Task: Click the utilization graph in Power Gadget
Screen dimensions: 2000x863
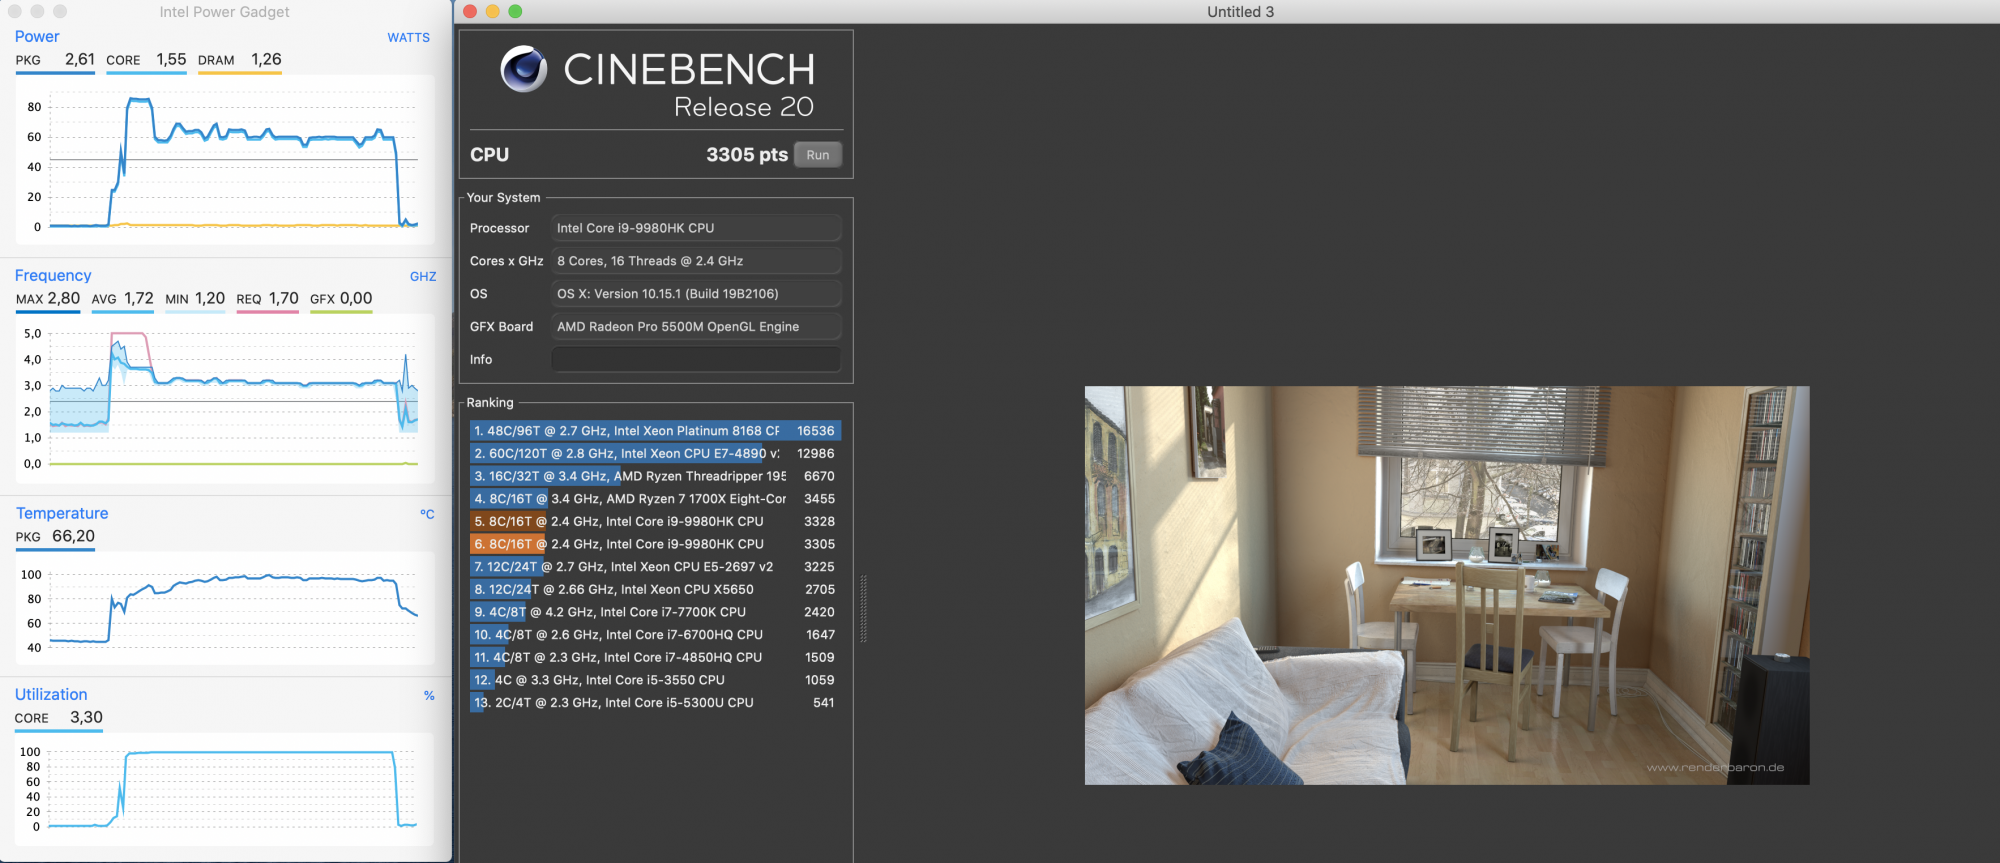Action: [225, 789]
